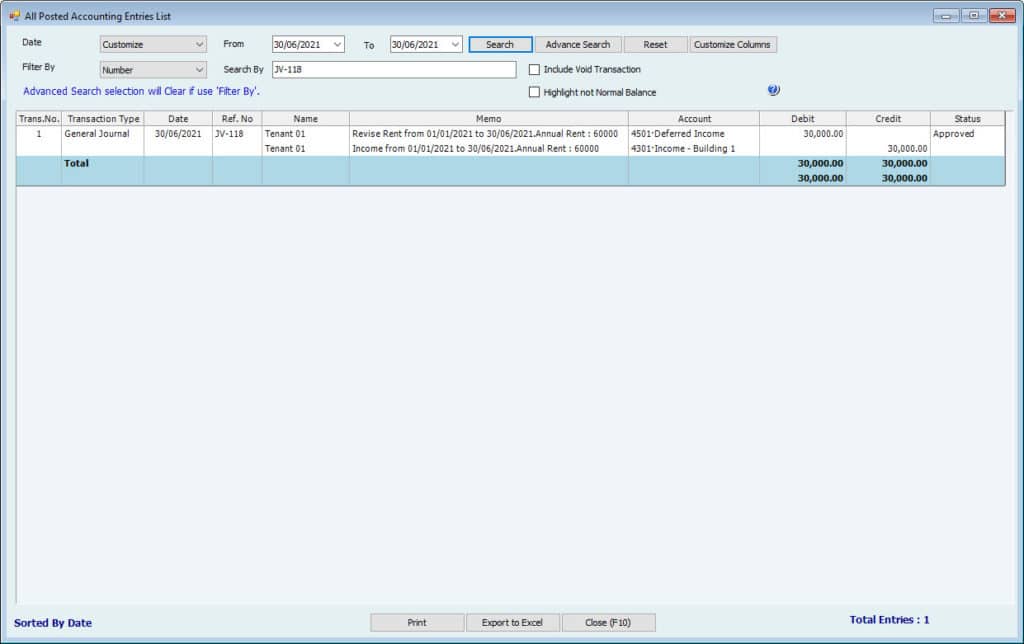Select the Revise Rent memo cell
The width and height of the screenshot is (1024, 644).
(x=488, y=134)
